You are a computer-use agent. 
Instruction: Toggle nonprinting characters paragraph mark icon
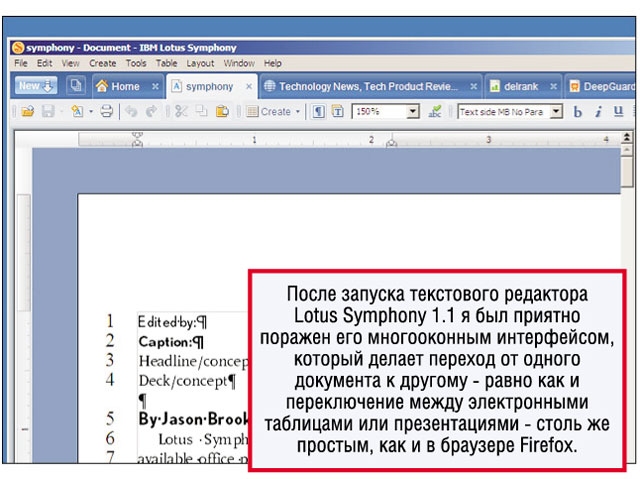point(319,111)
